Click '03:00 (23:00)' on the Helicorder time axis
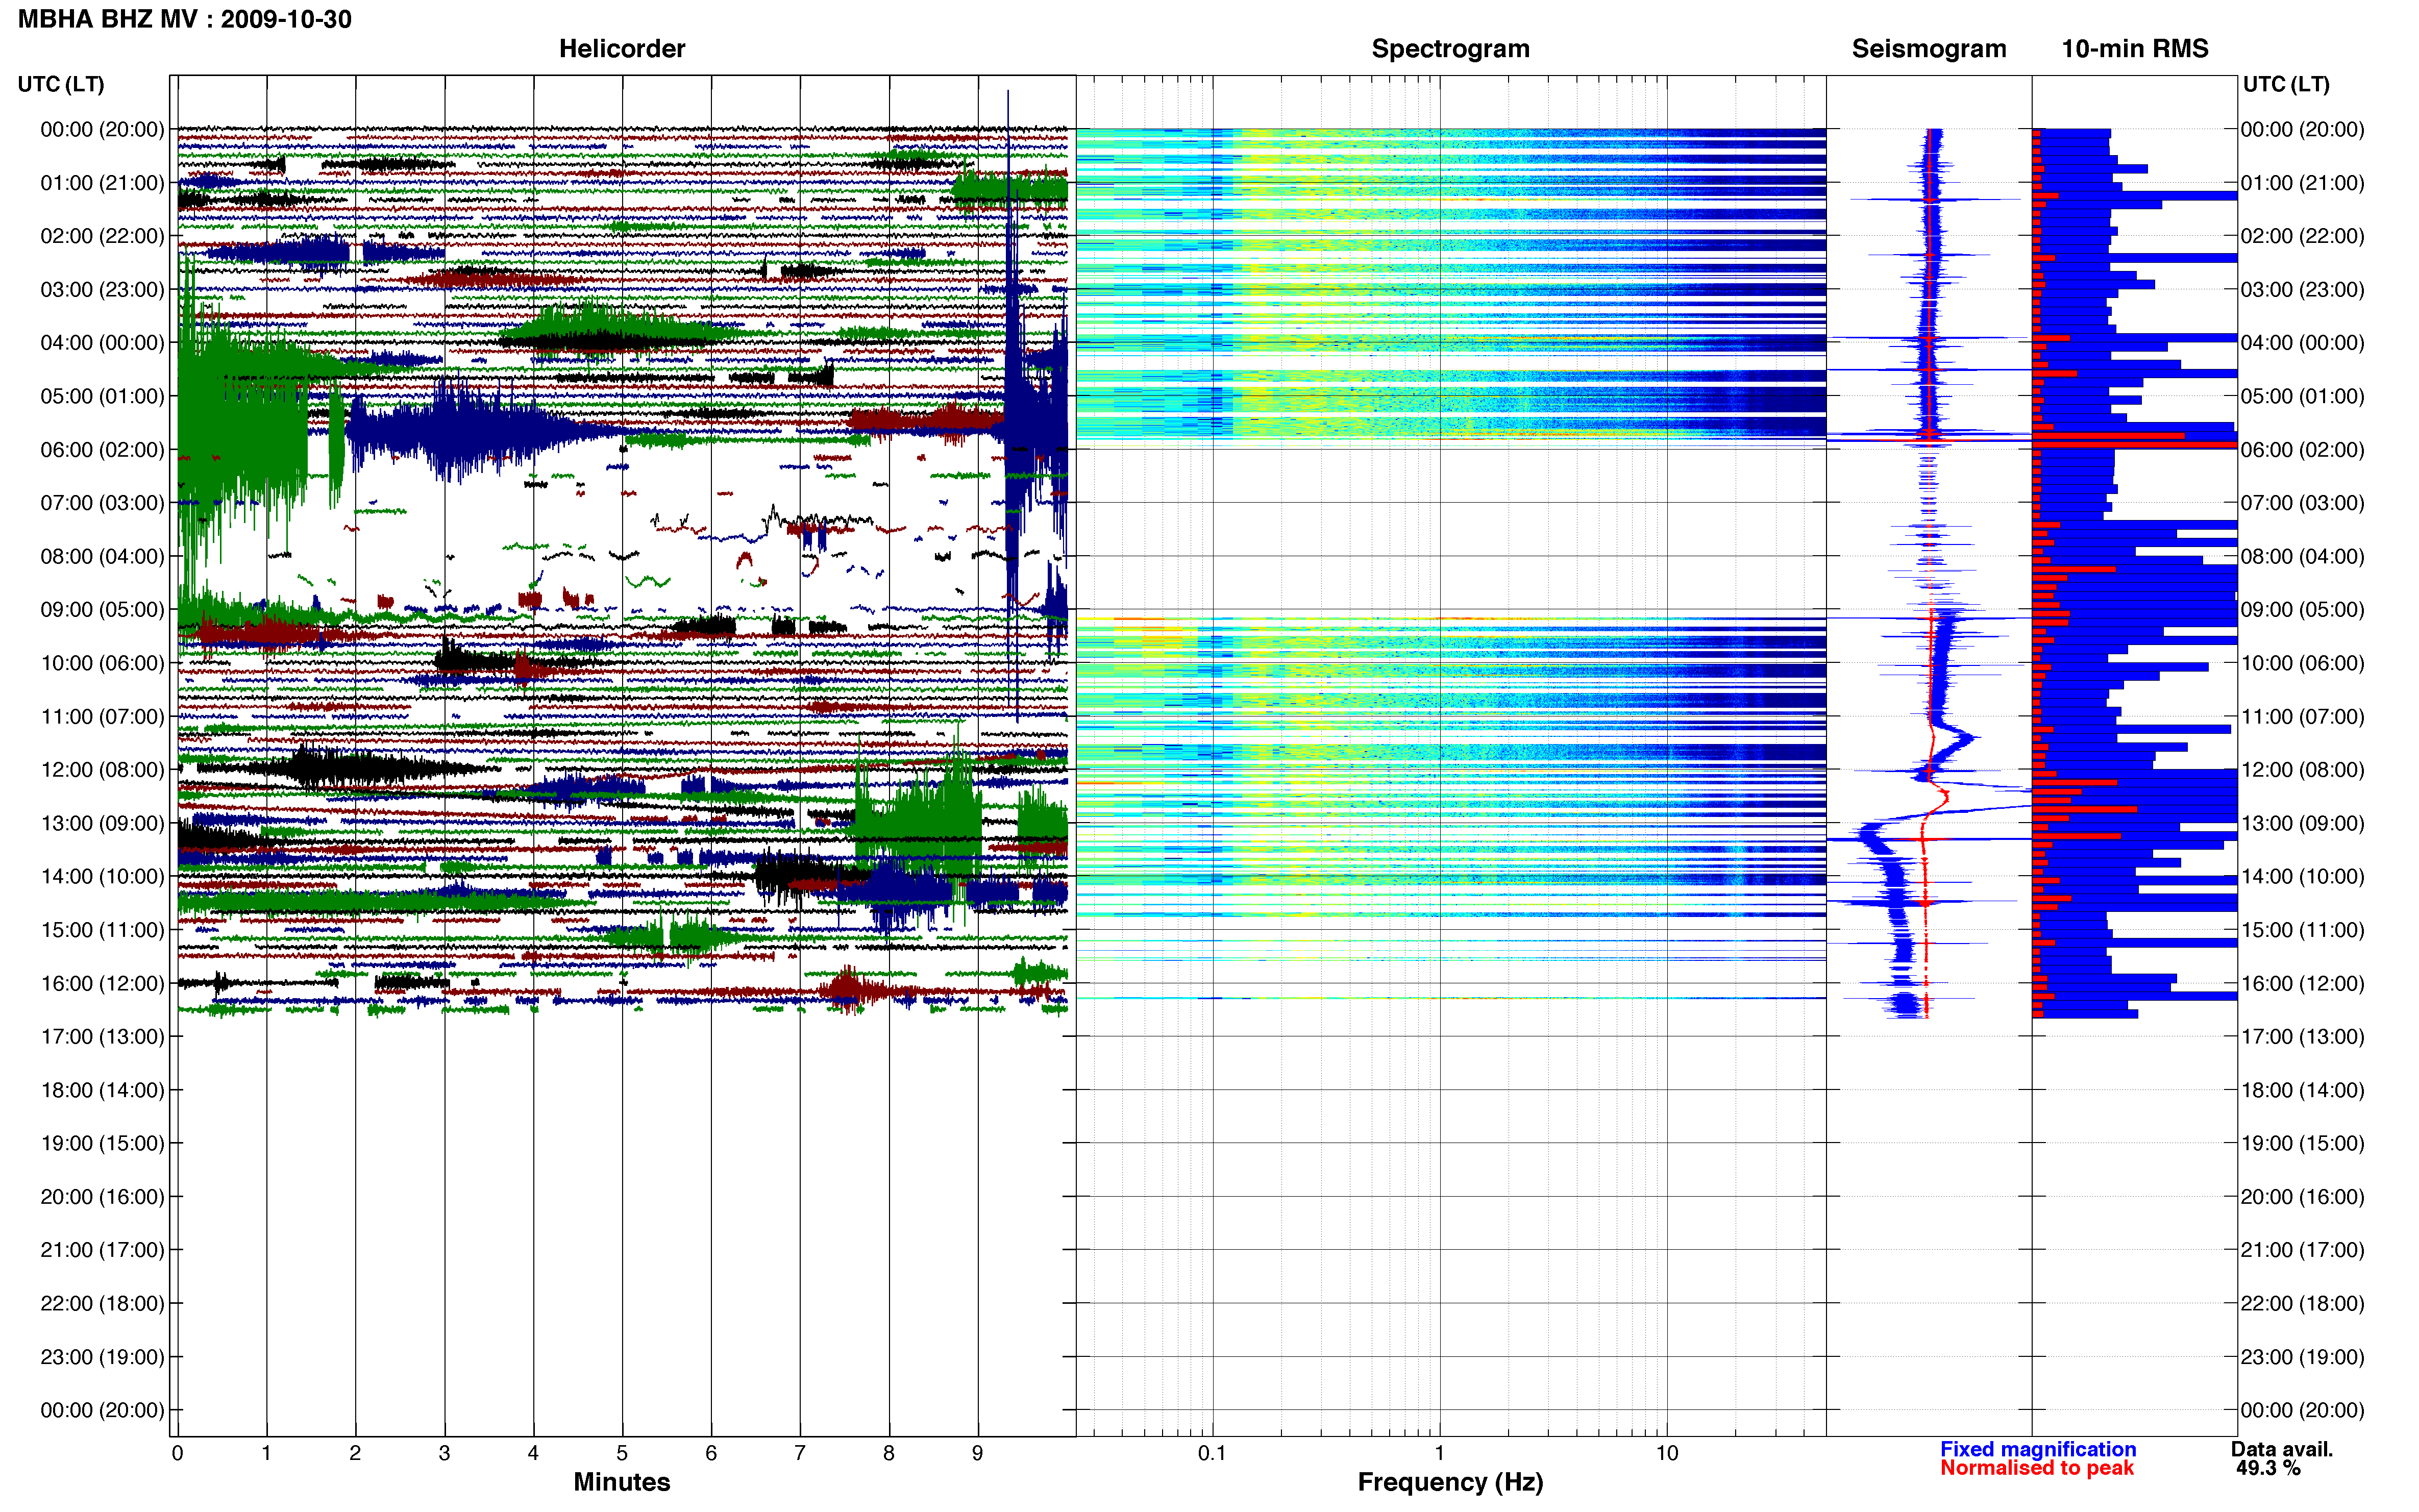The height and width of the screenshot is (1512, 2419). (102, 289)
